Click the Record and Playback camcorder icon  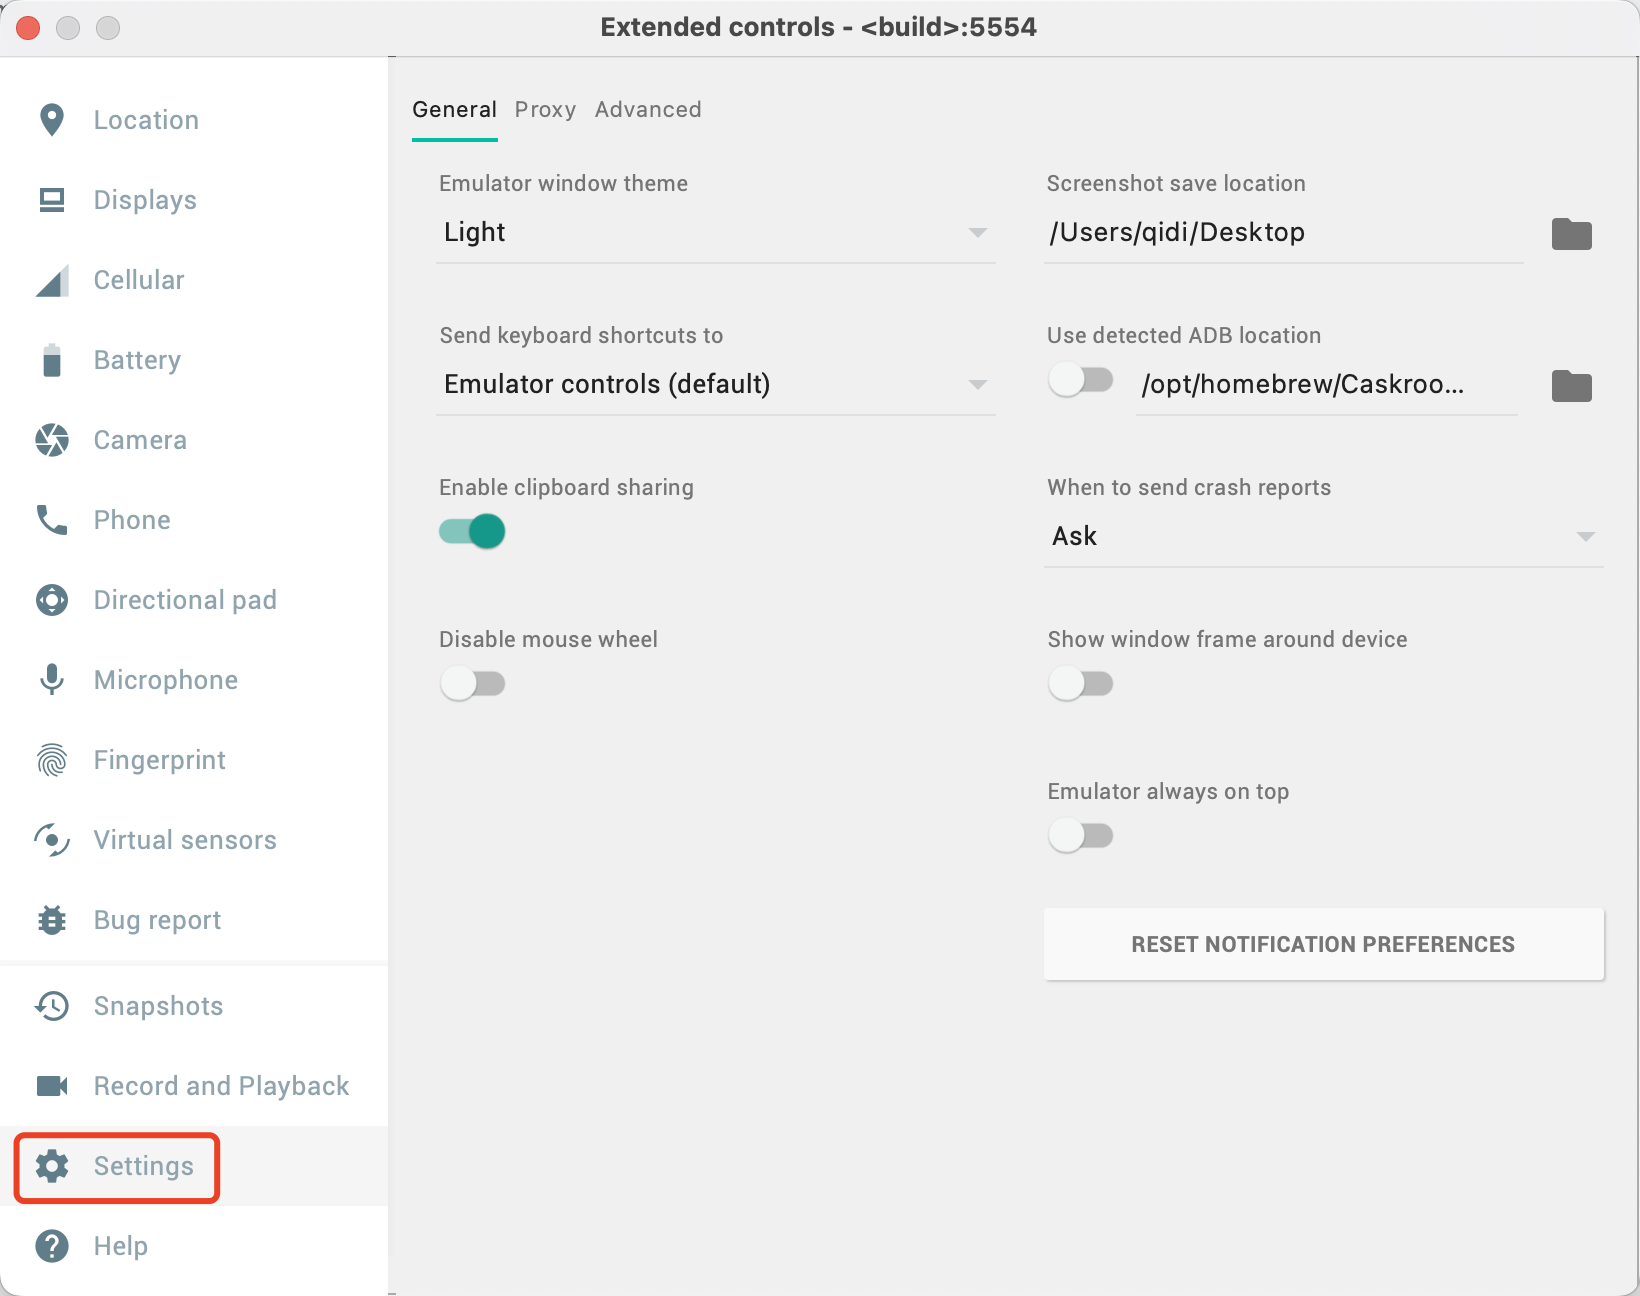(52, 1086)
